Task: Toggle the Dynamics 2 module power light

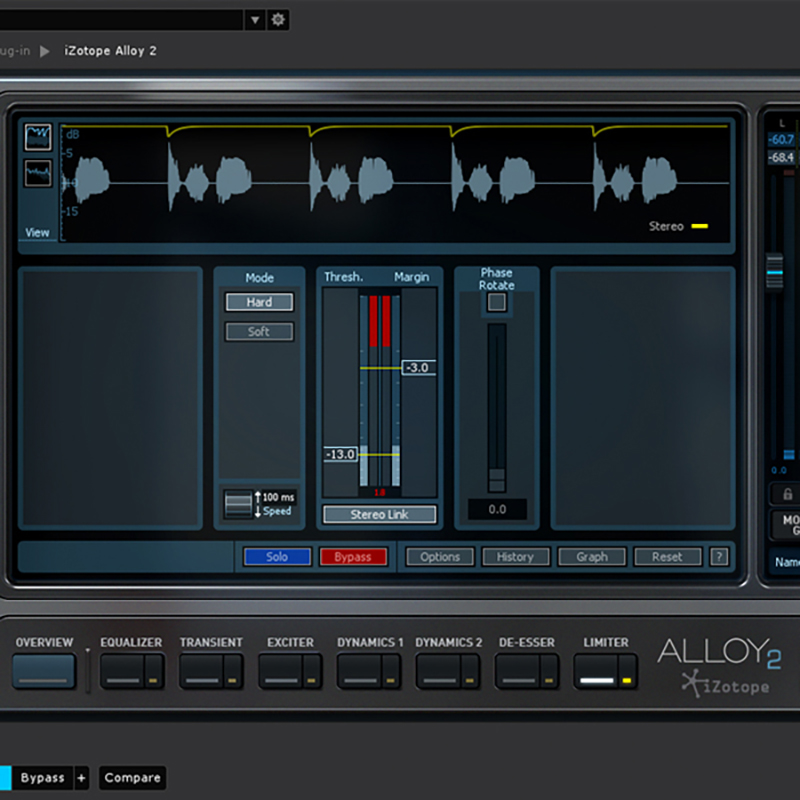Action: coord(469,671)
